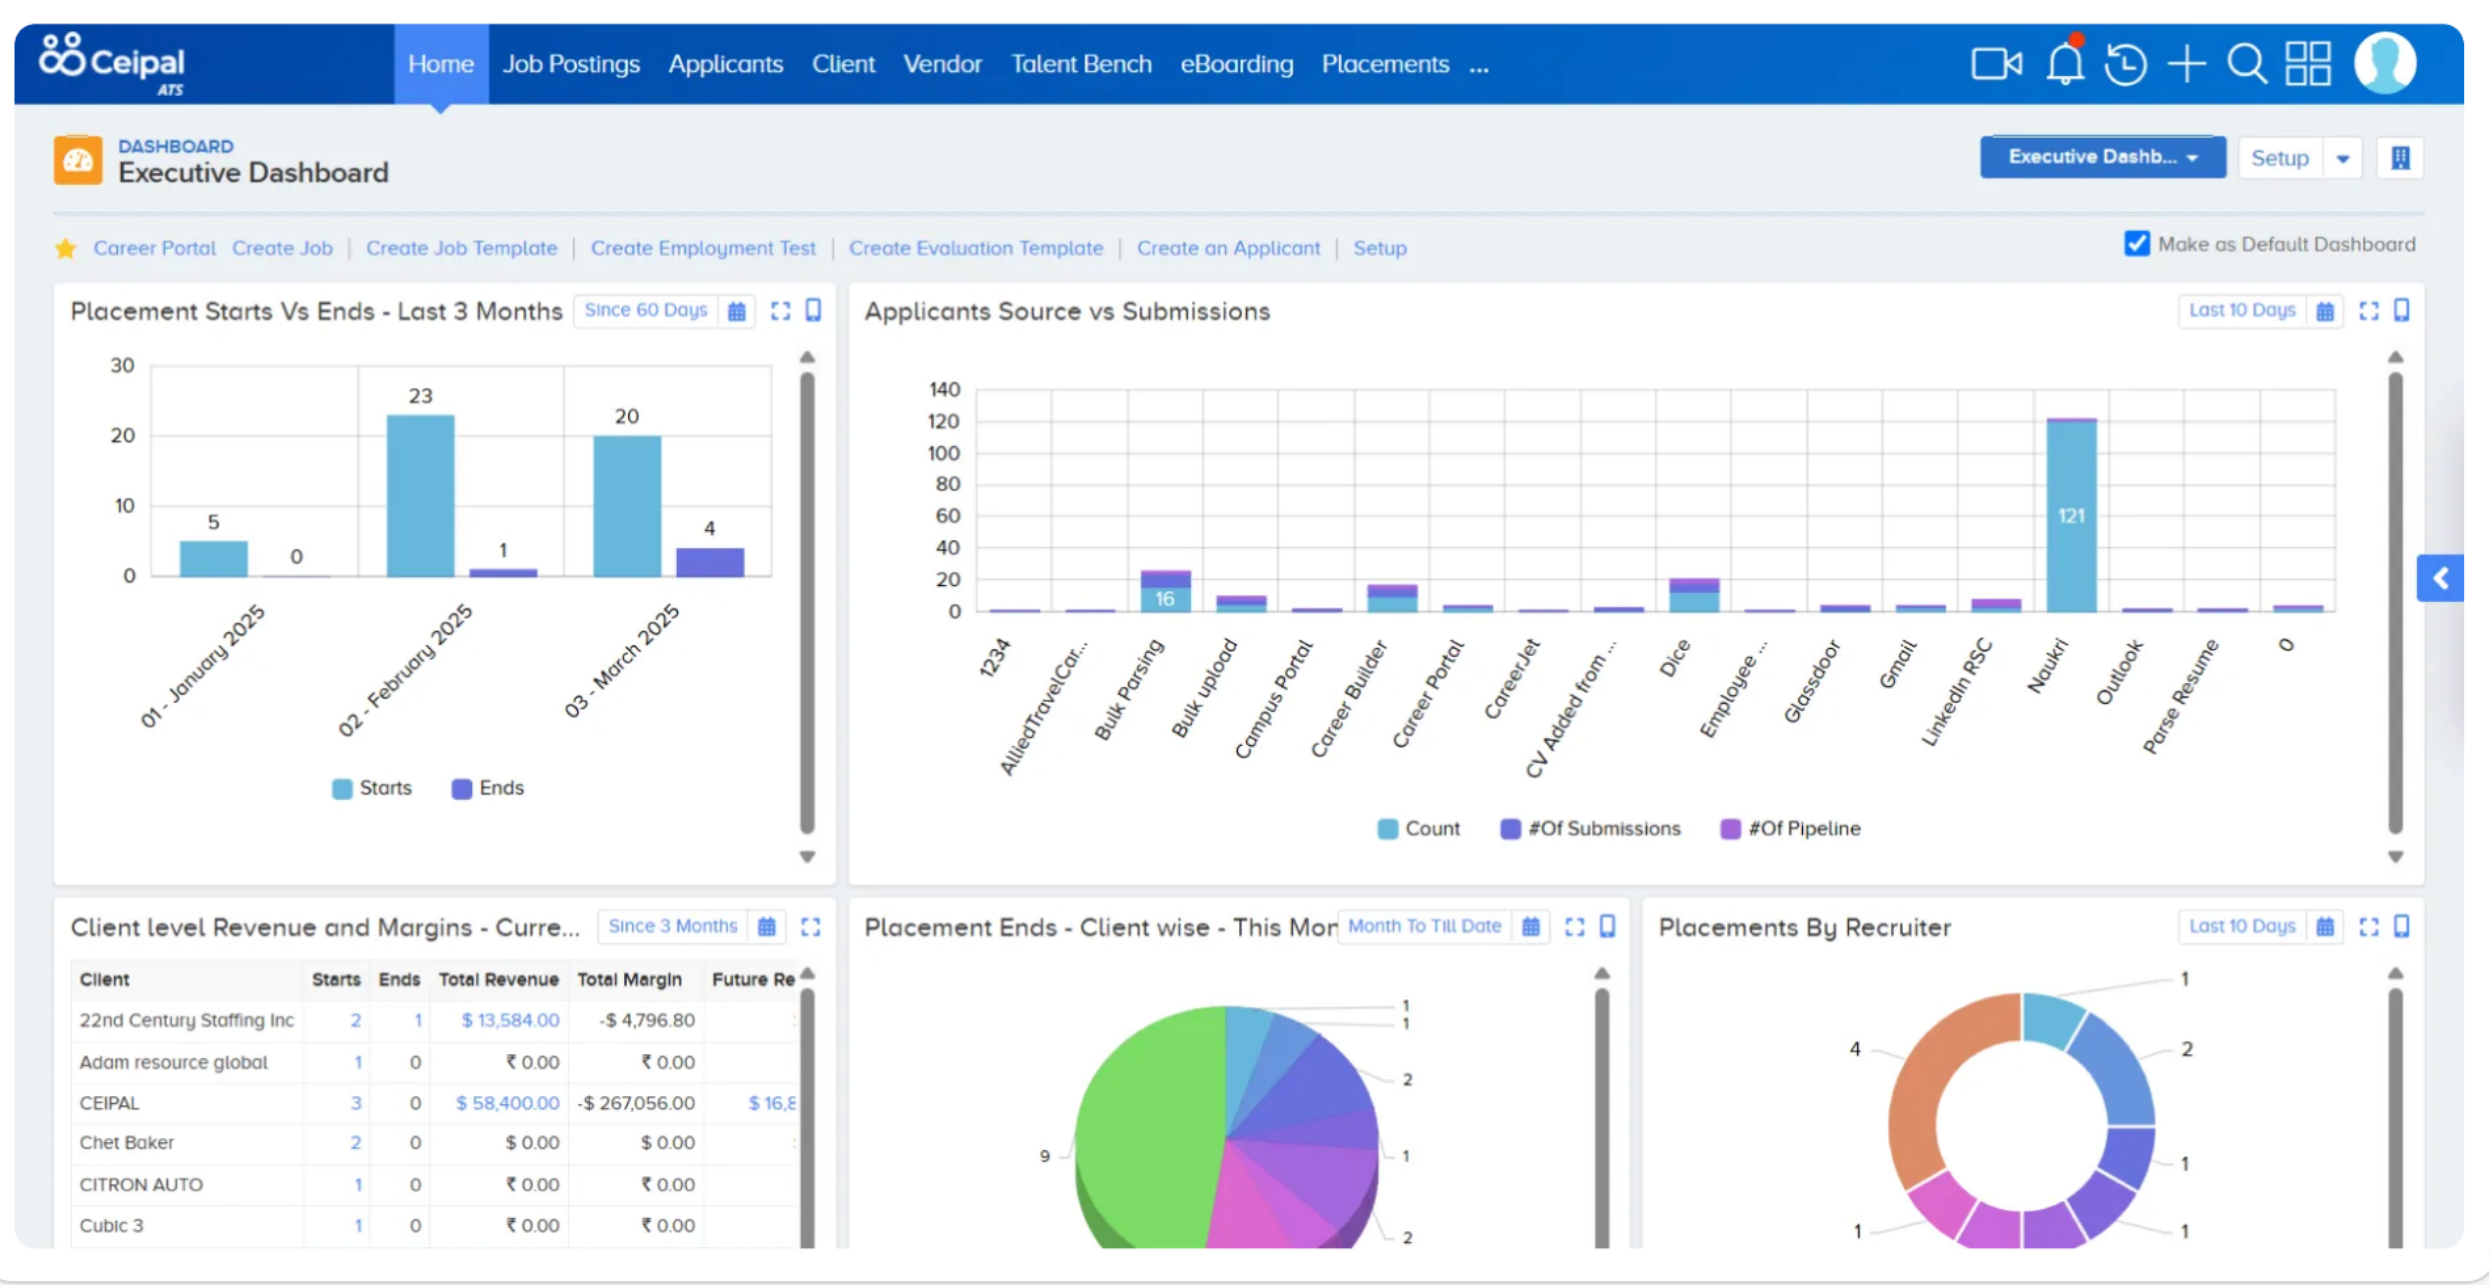Go to Job Postings menu
This screenshot has height=1286, width=2490.
point(570,64)
